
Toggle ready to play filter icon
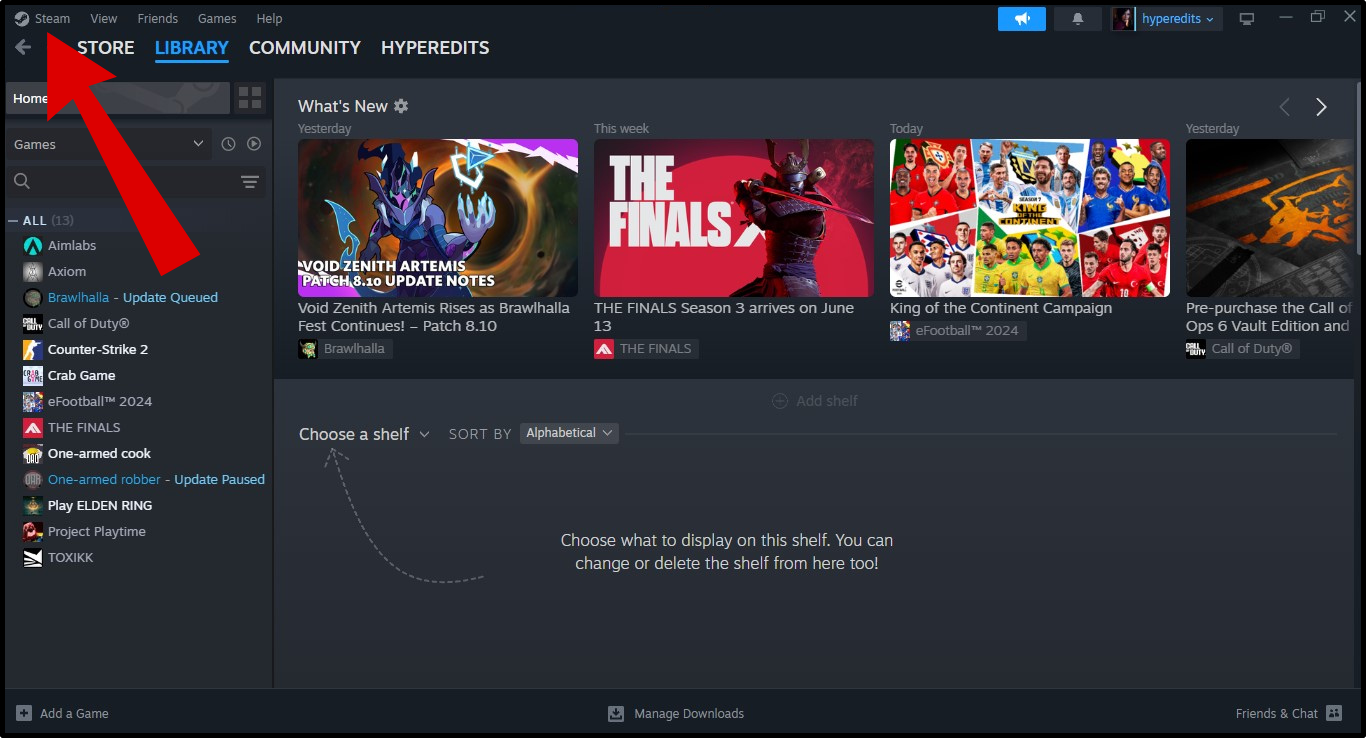point(254,144)
